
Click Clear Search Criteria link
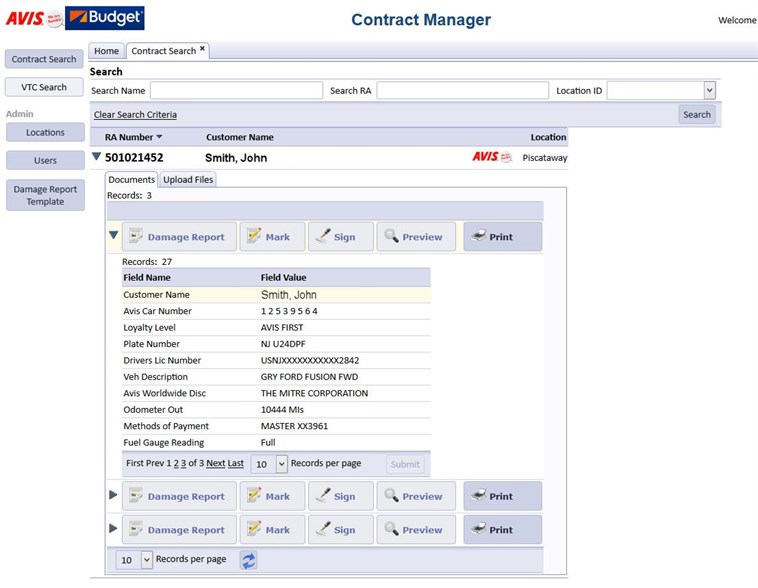tap(135, 115)
